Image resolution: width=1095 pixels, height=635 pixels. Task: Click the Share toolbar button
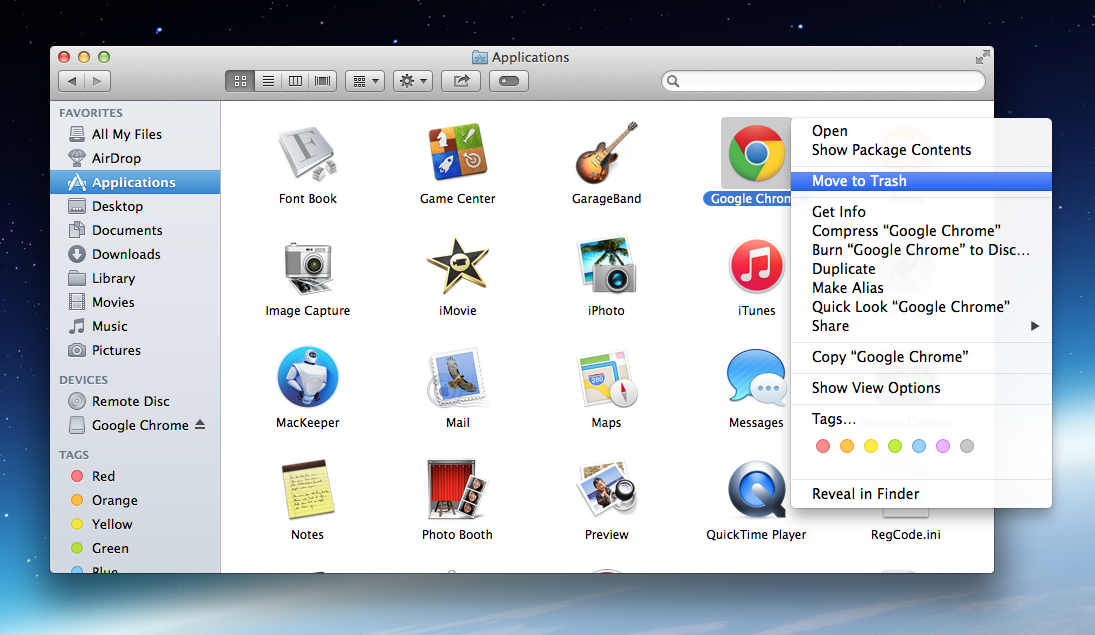[x=461, y=81]
